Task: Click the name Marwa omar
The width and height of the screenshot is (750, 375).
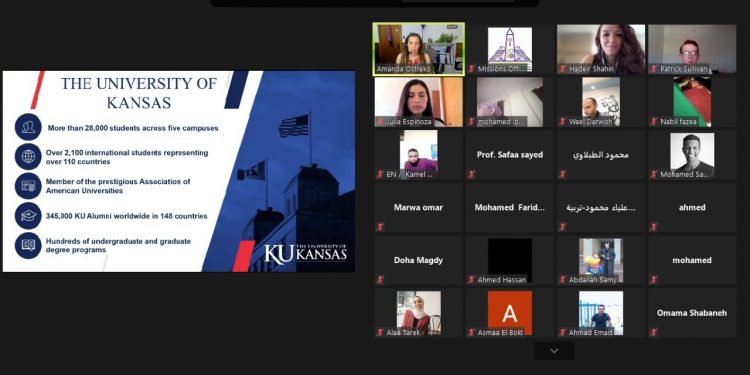Action: point(419,208)
